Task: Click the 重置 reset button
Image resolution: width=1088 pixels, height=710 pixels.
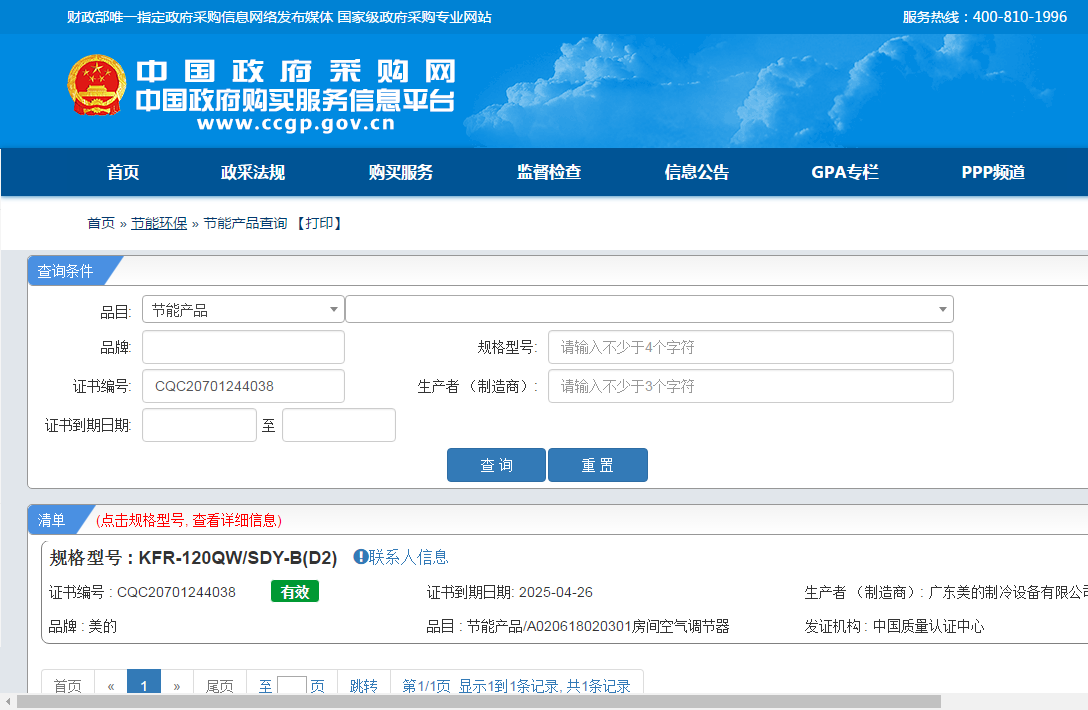Action: [597, 465]
